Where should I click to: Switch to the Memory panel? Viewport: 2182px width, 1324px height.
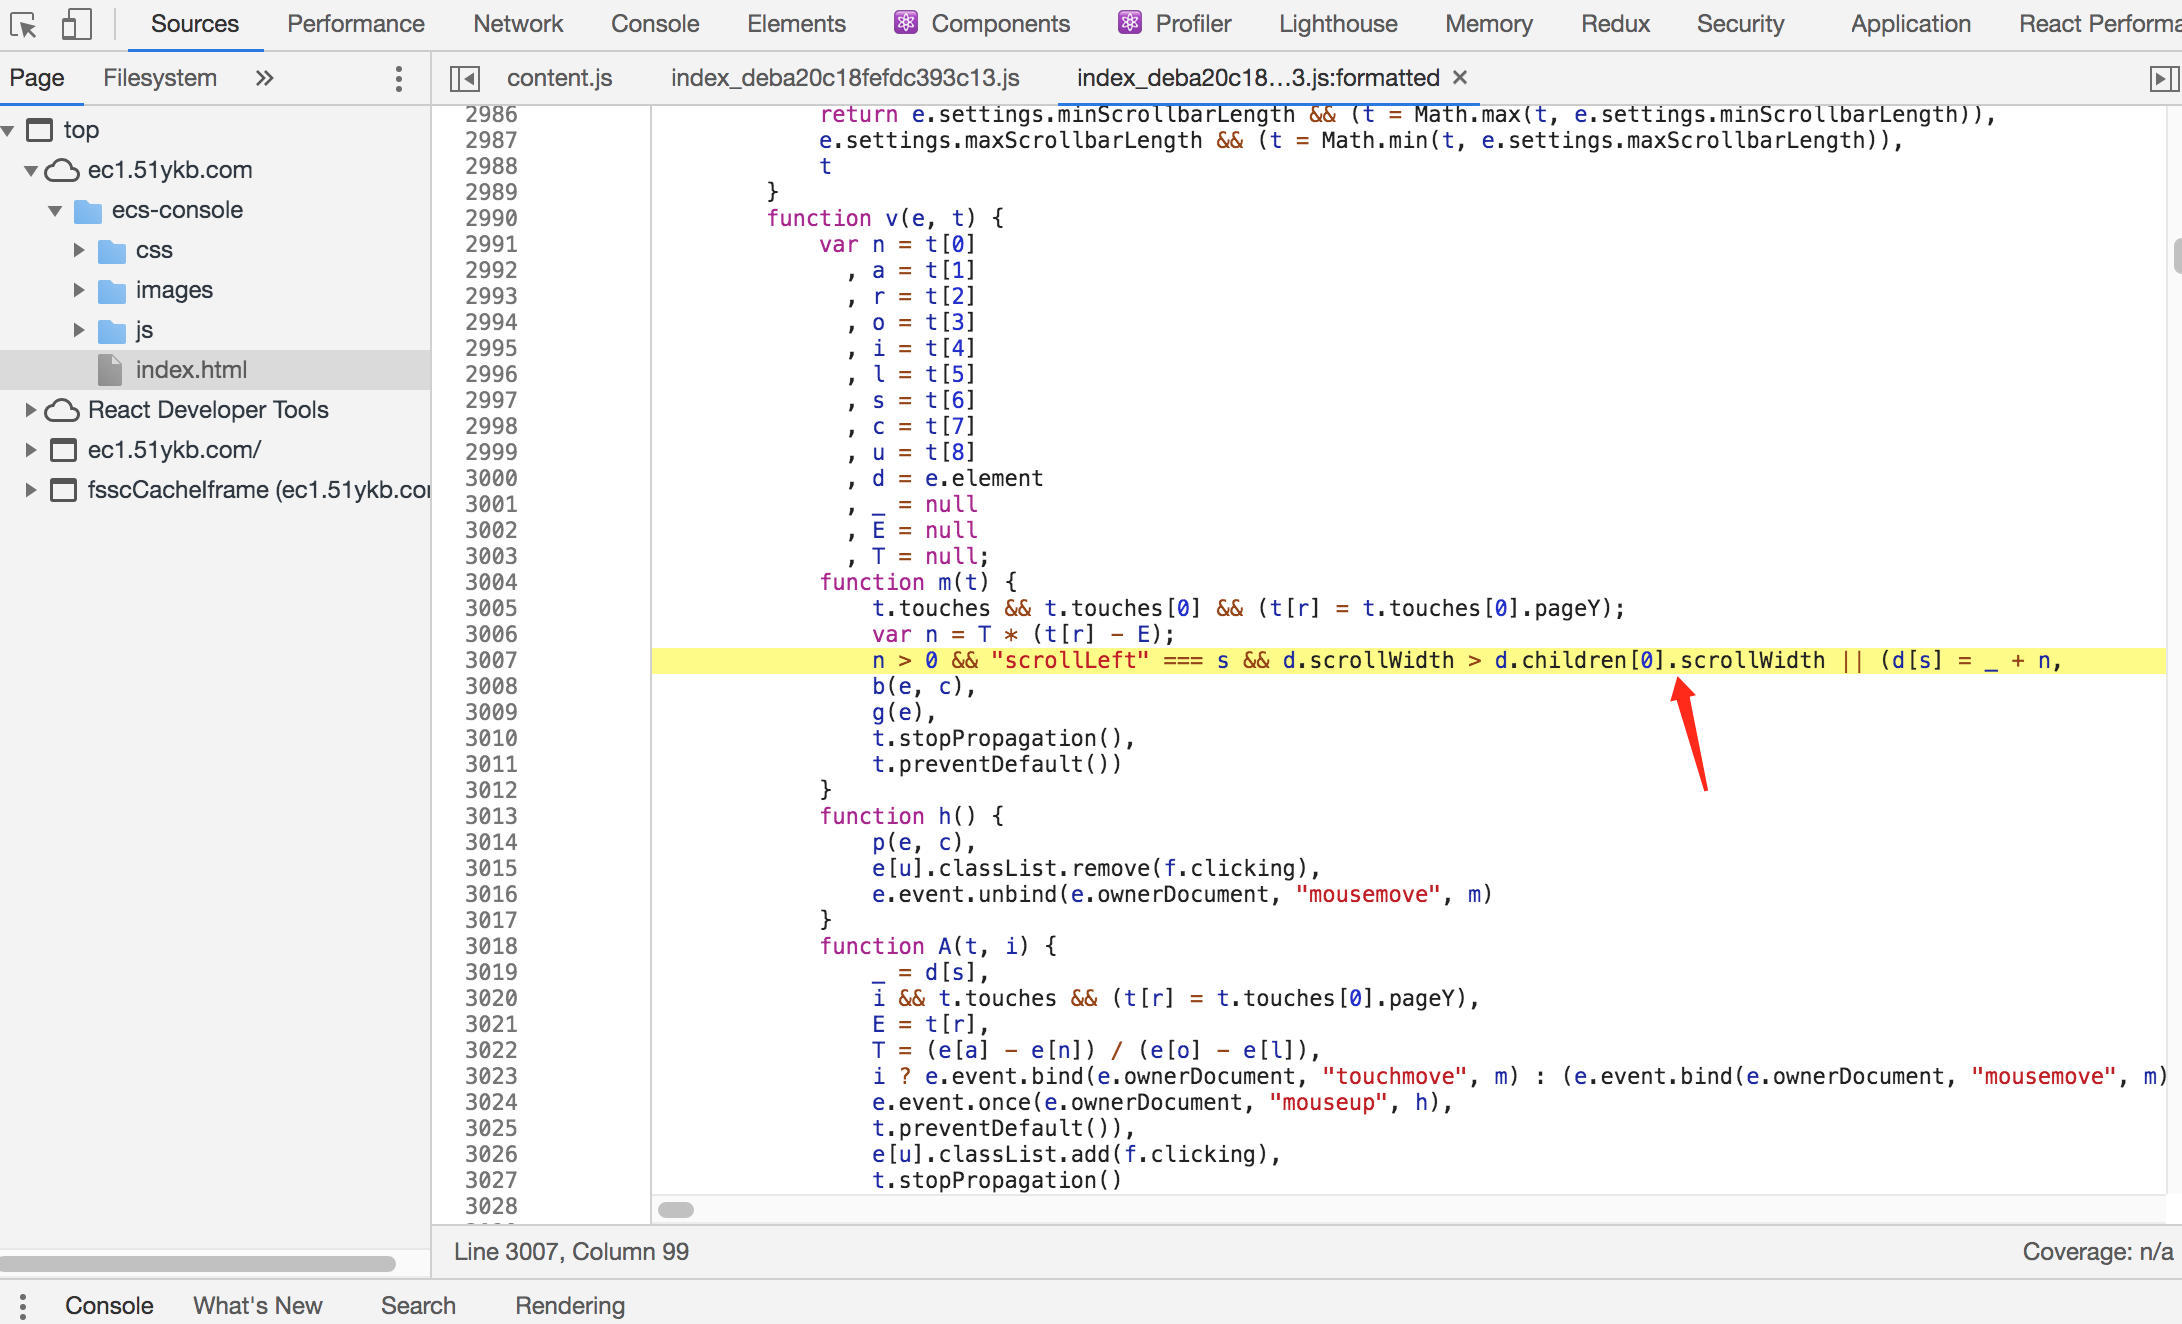pyautogui.click(x=1488, y=23)
